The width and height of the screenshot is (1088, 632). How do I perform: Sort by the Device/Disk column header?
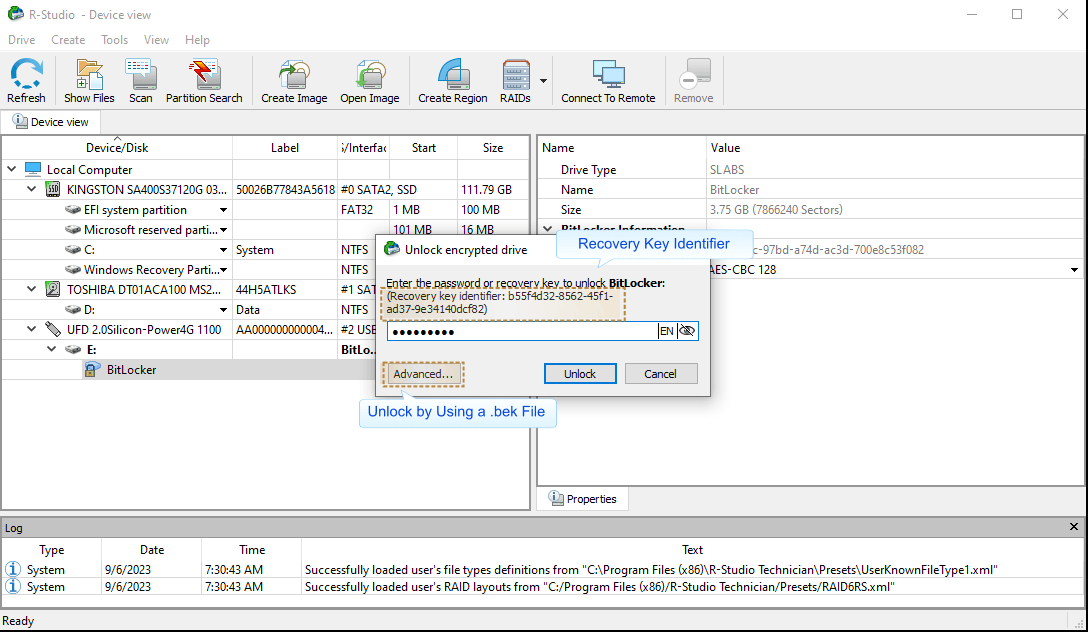pyautogui.click(x=117, y=148)
